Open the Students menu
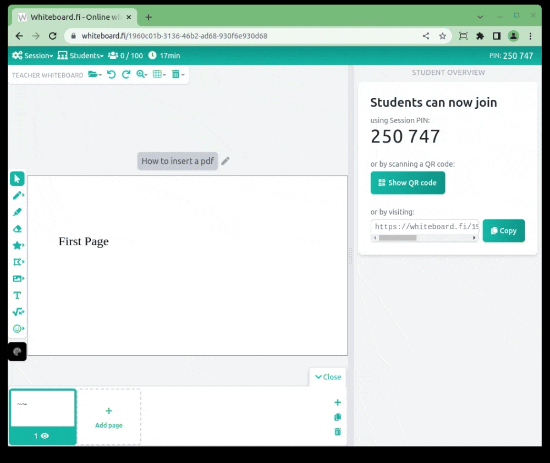The width and height of the screenshot is (550, 463). click(80, 55)
